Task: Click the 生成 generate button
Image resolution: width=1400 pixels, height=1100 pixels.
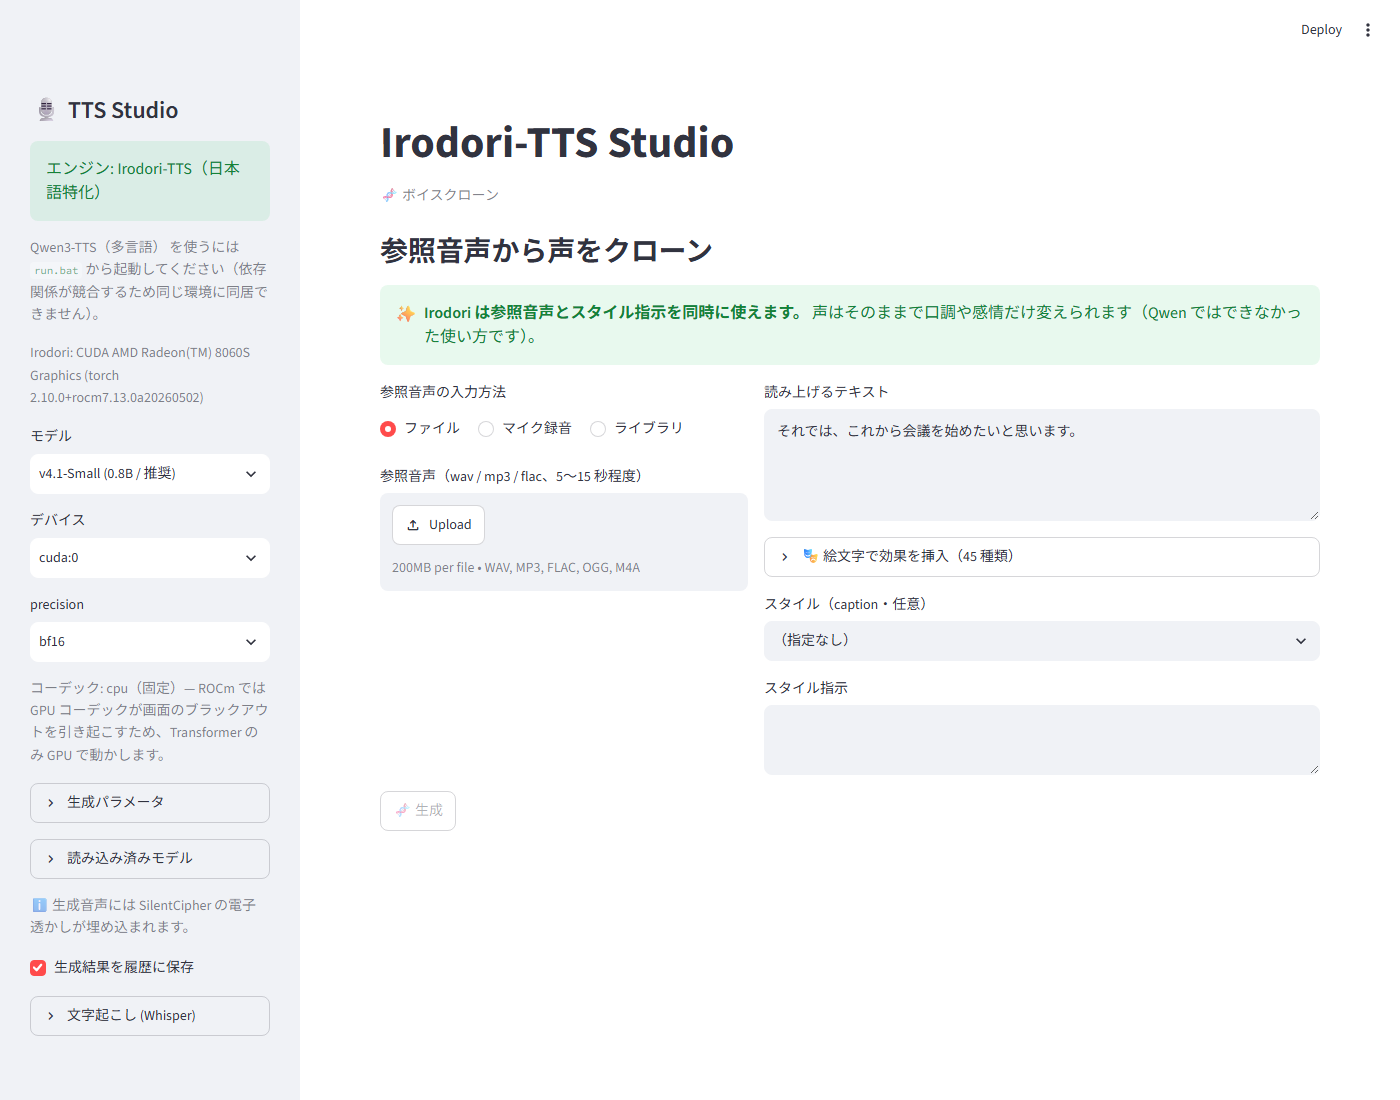Action: point(418,811)
